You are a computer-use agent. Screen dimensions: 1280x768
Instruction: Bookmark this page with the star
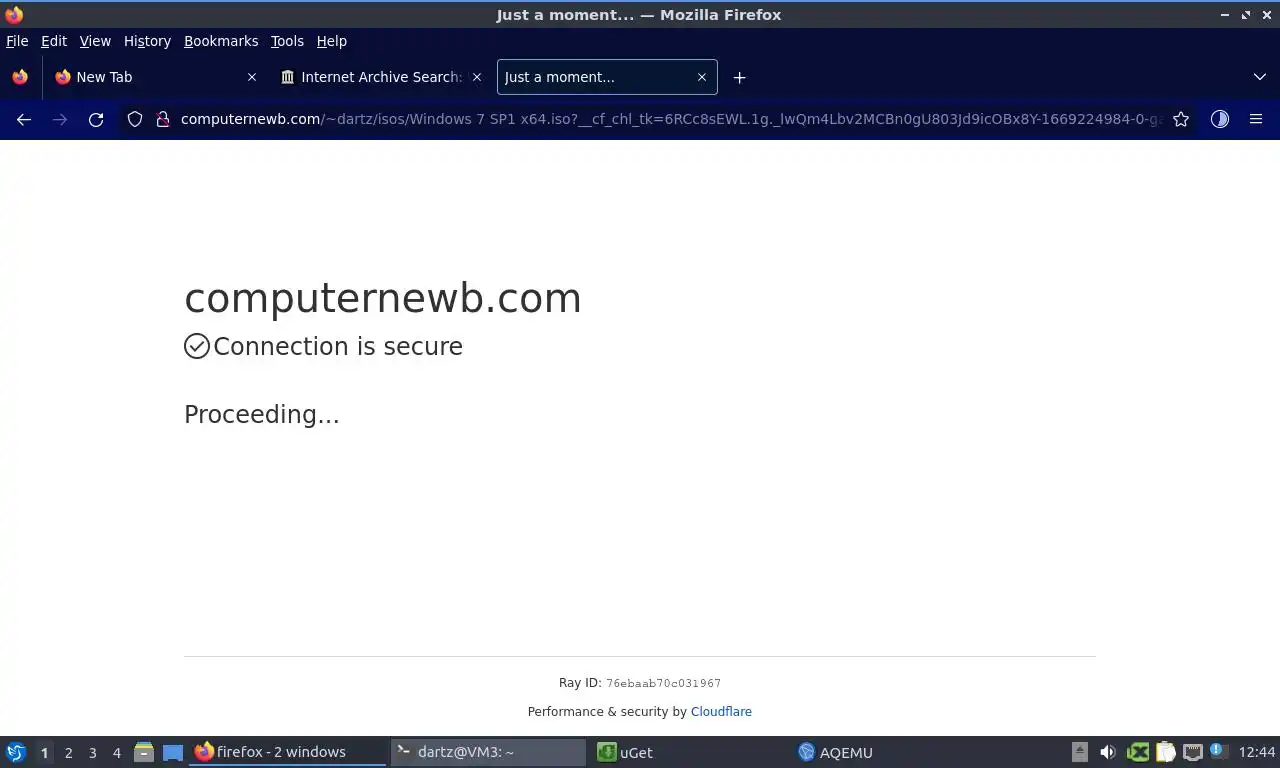click(1181, 119)
